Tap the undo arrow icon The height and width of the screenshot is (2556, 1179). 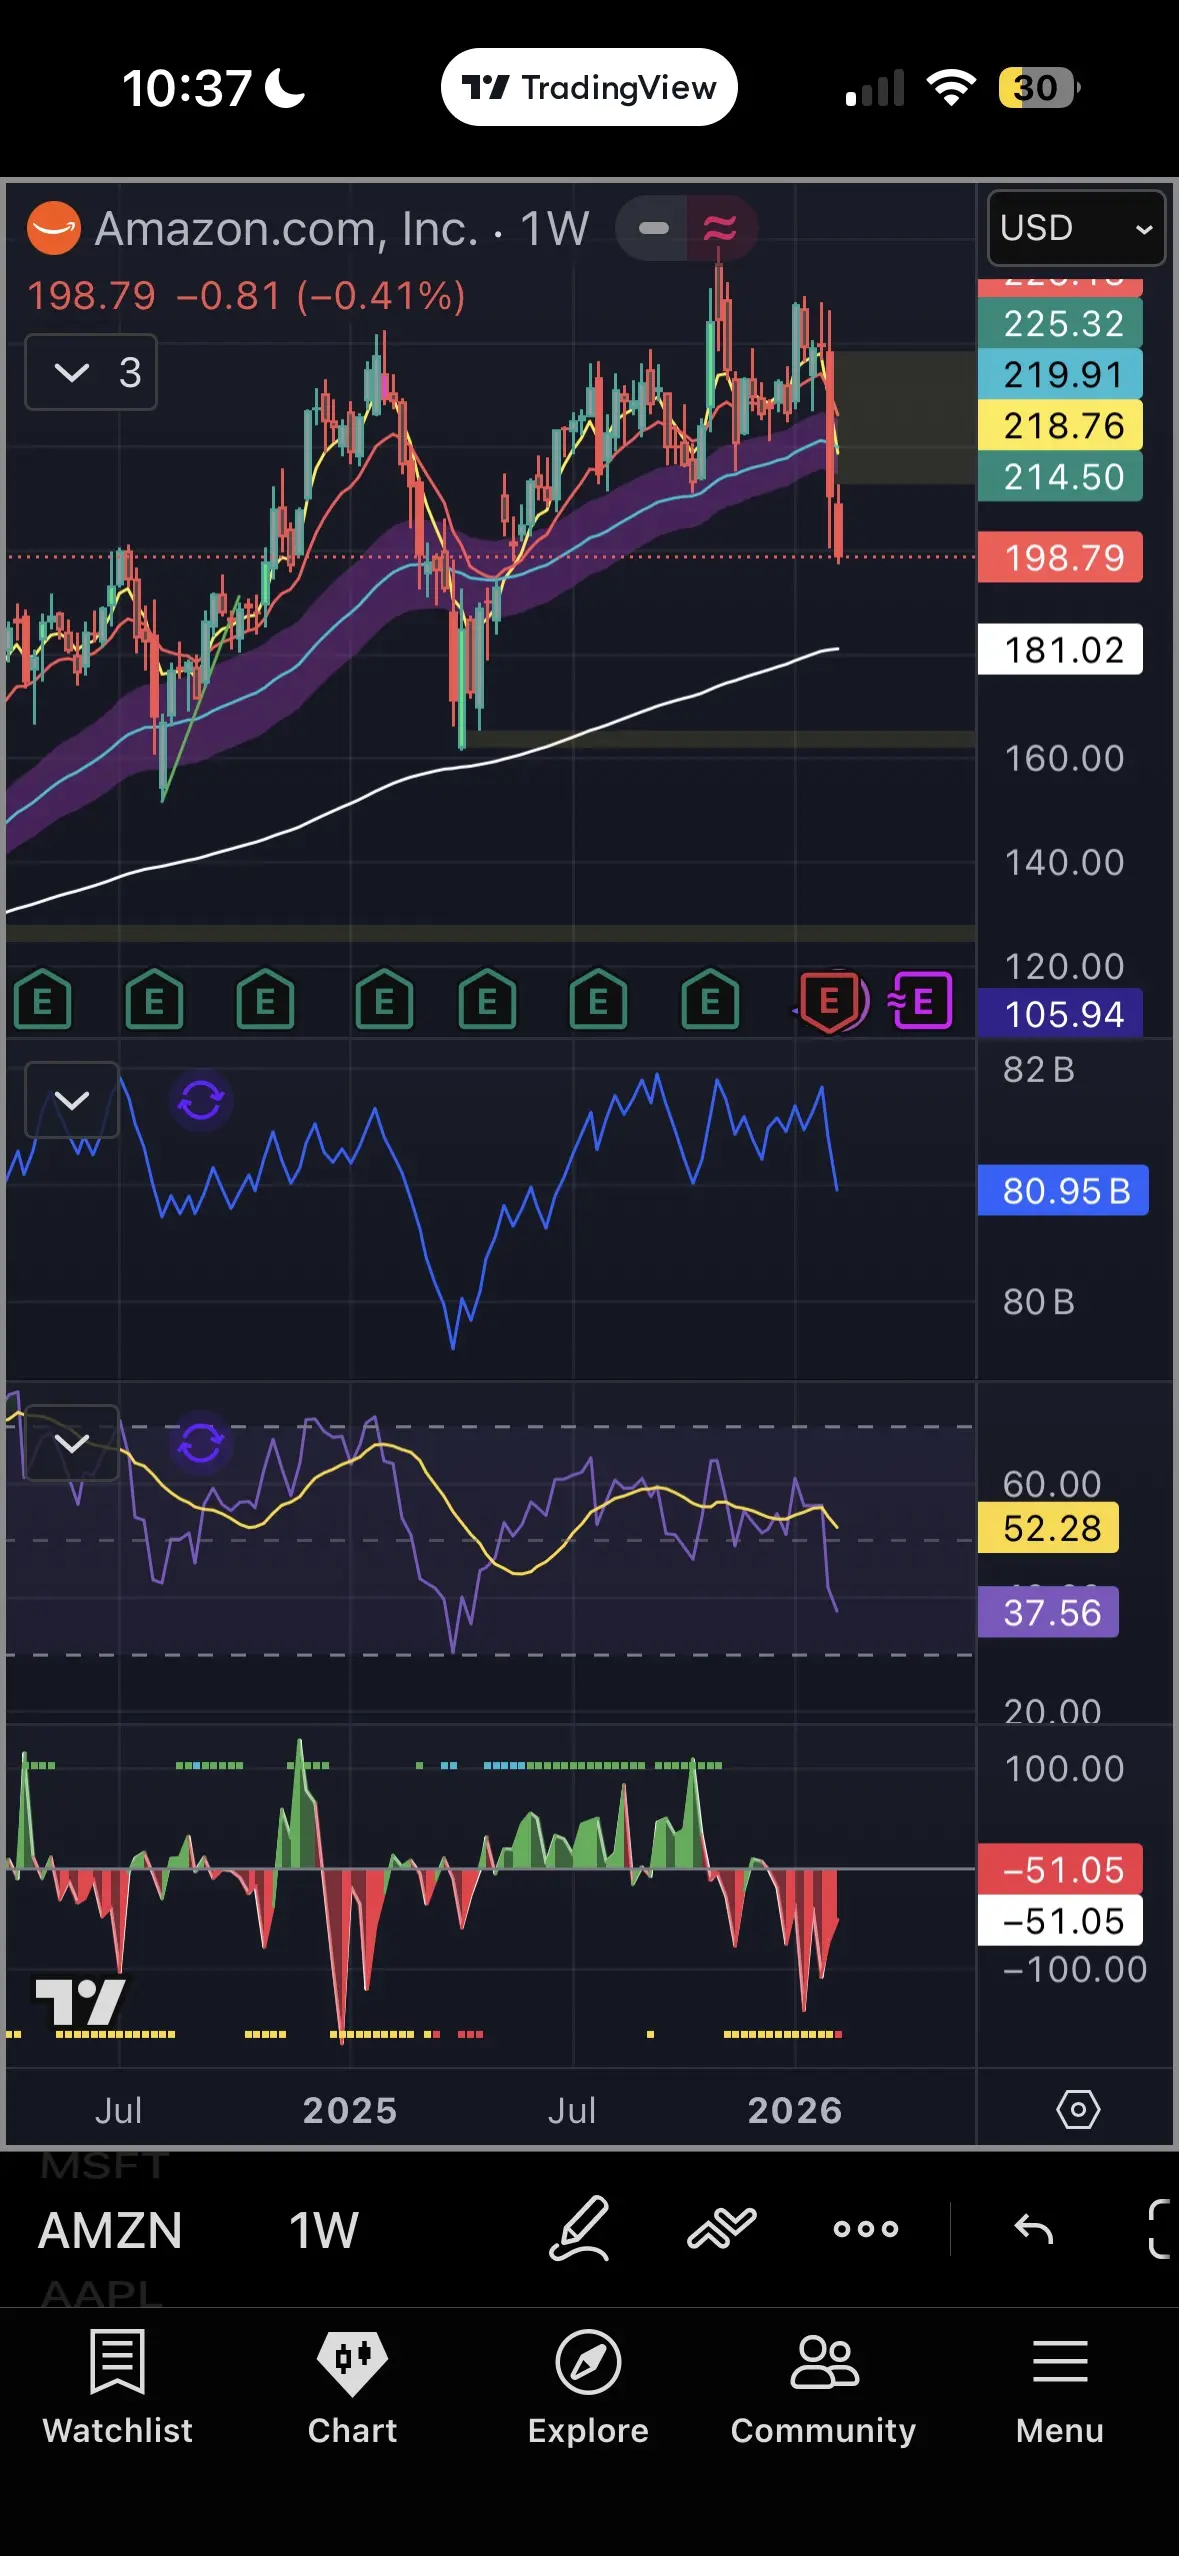(1034, 2228)
